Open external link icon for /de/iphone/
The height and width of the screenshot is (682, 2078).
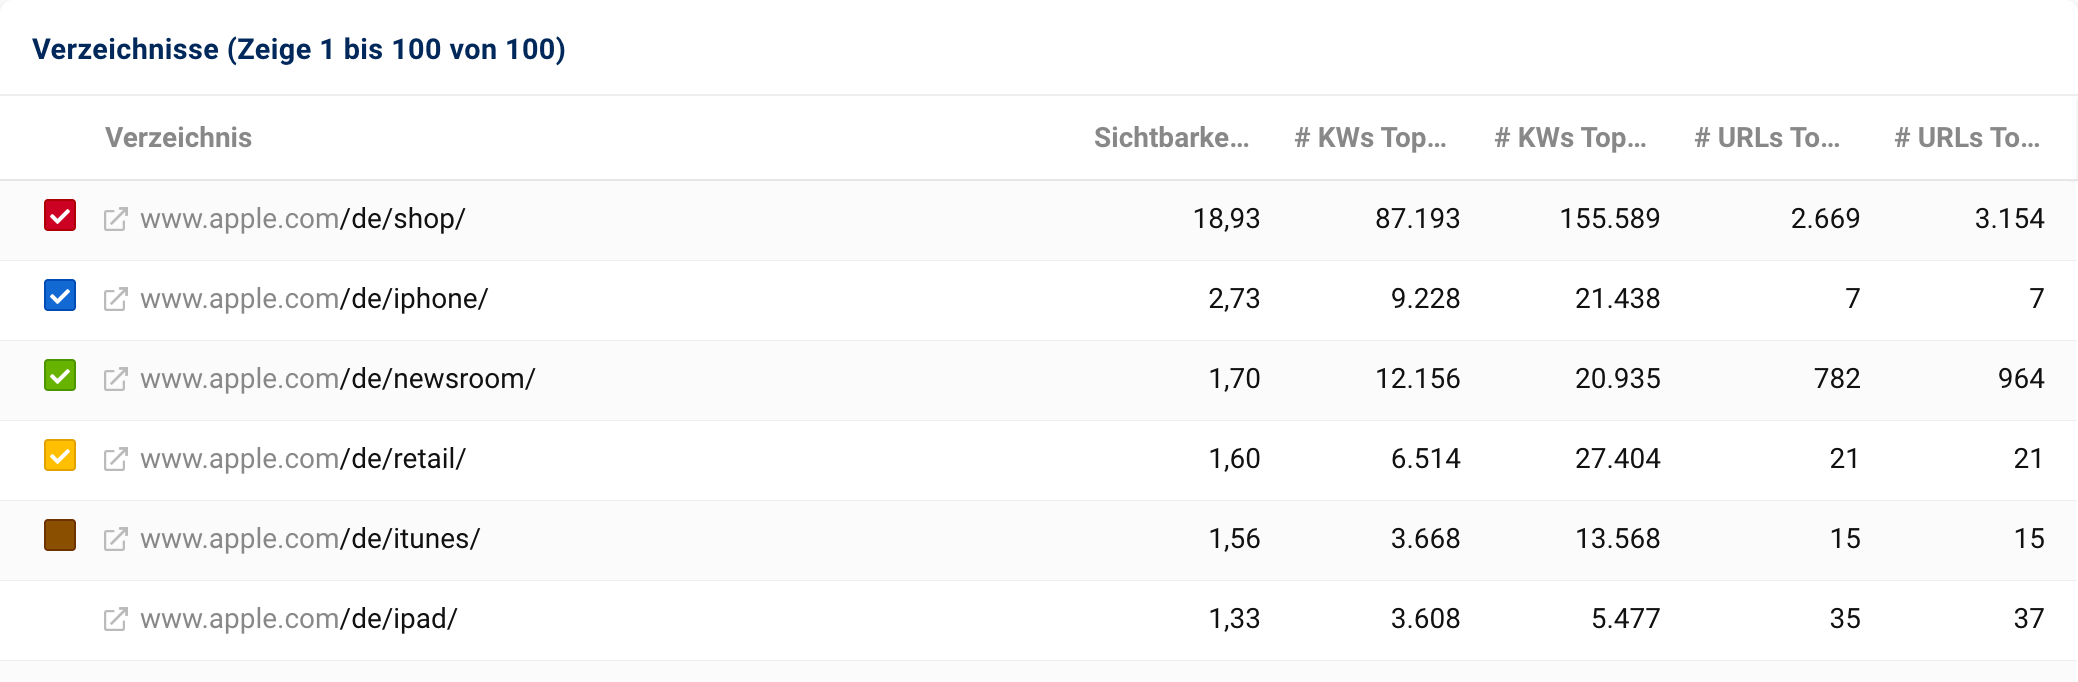pyautogui.click(x=116, y=299)
